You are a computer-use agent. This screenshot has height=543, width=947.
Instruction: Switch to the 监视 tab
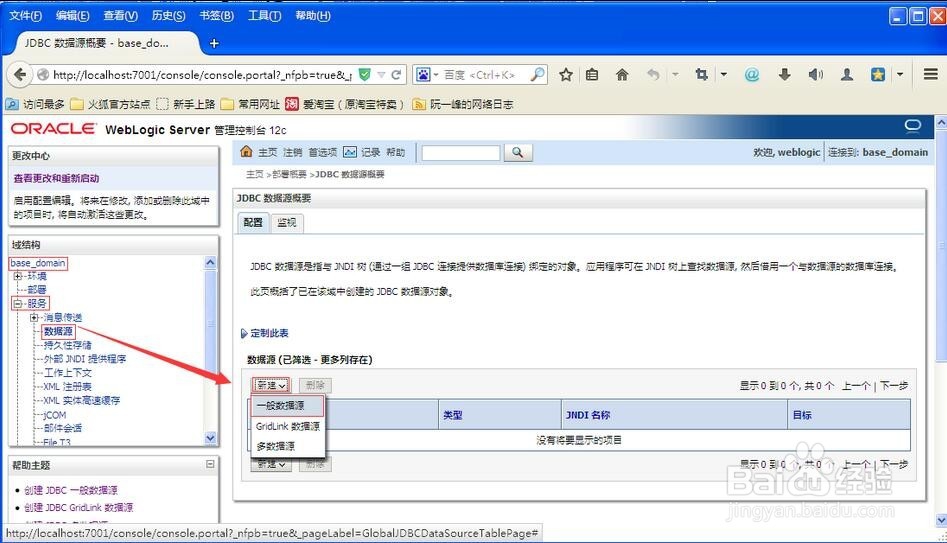click(x=286, y=222)
